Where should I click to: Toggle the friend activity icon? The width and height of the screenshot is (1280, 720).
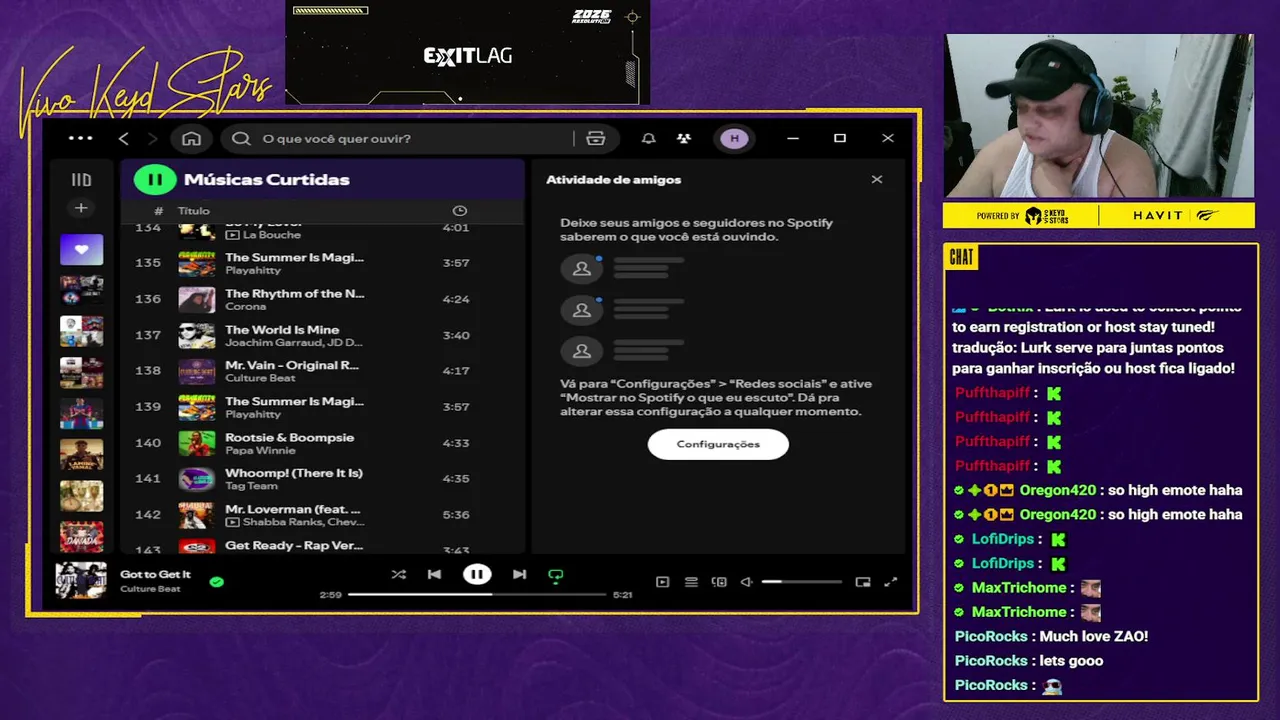(684, 138)
